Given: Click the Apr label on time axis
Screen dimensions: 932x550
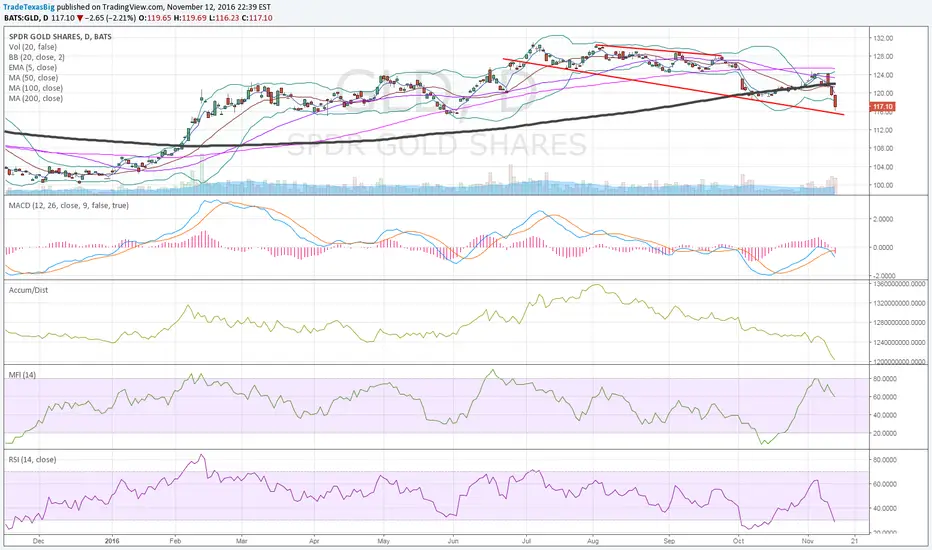Looking at the screenshot, I should [314, 541].
